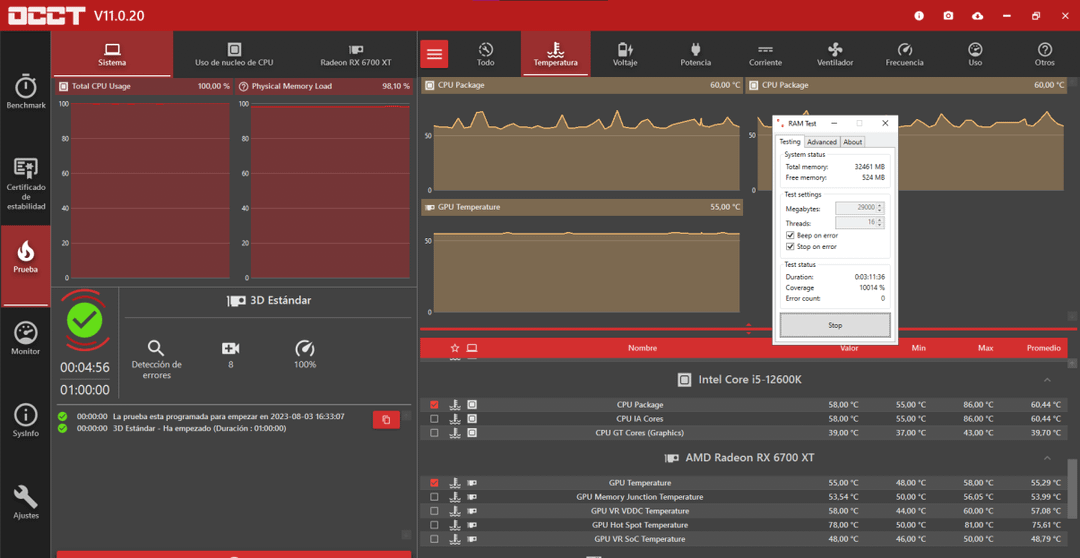
Task: Click the star favorites column header
Action: 455,348
